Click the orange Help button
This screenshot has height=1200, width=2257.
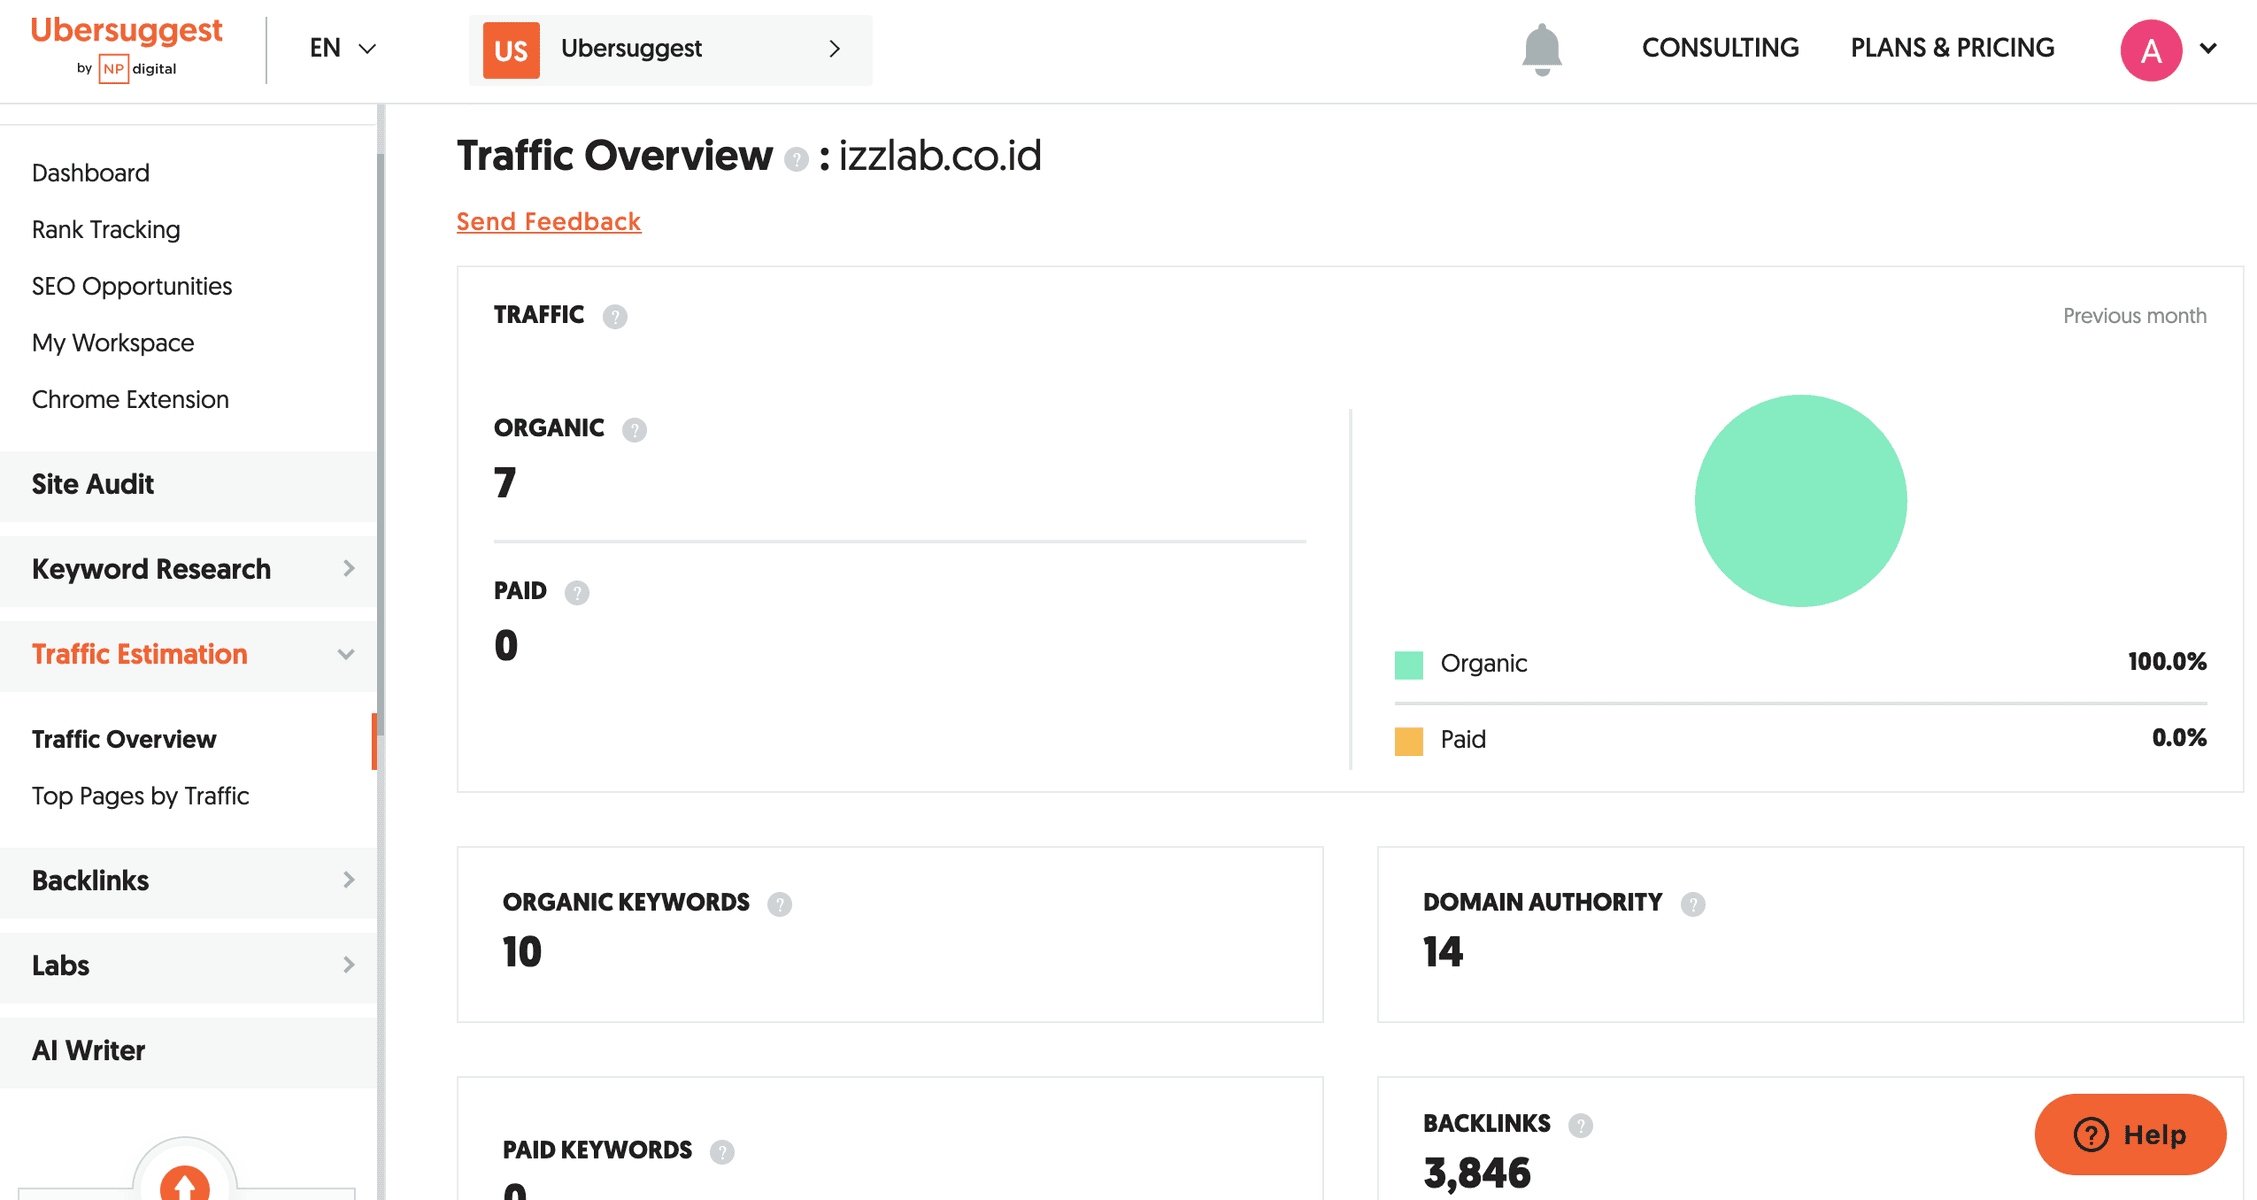click(2130, 1135)
